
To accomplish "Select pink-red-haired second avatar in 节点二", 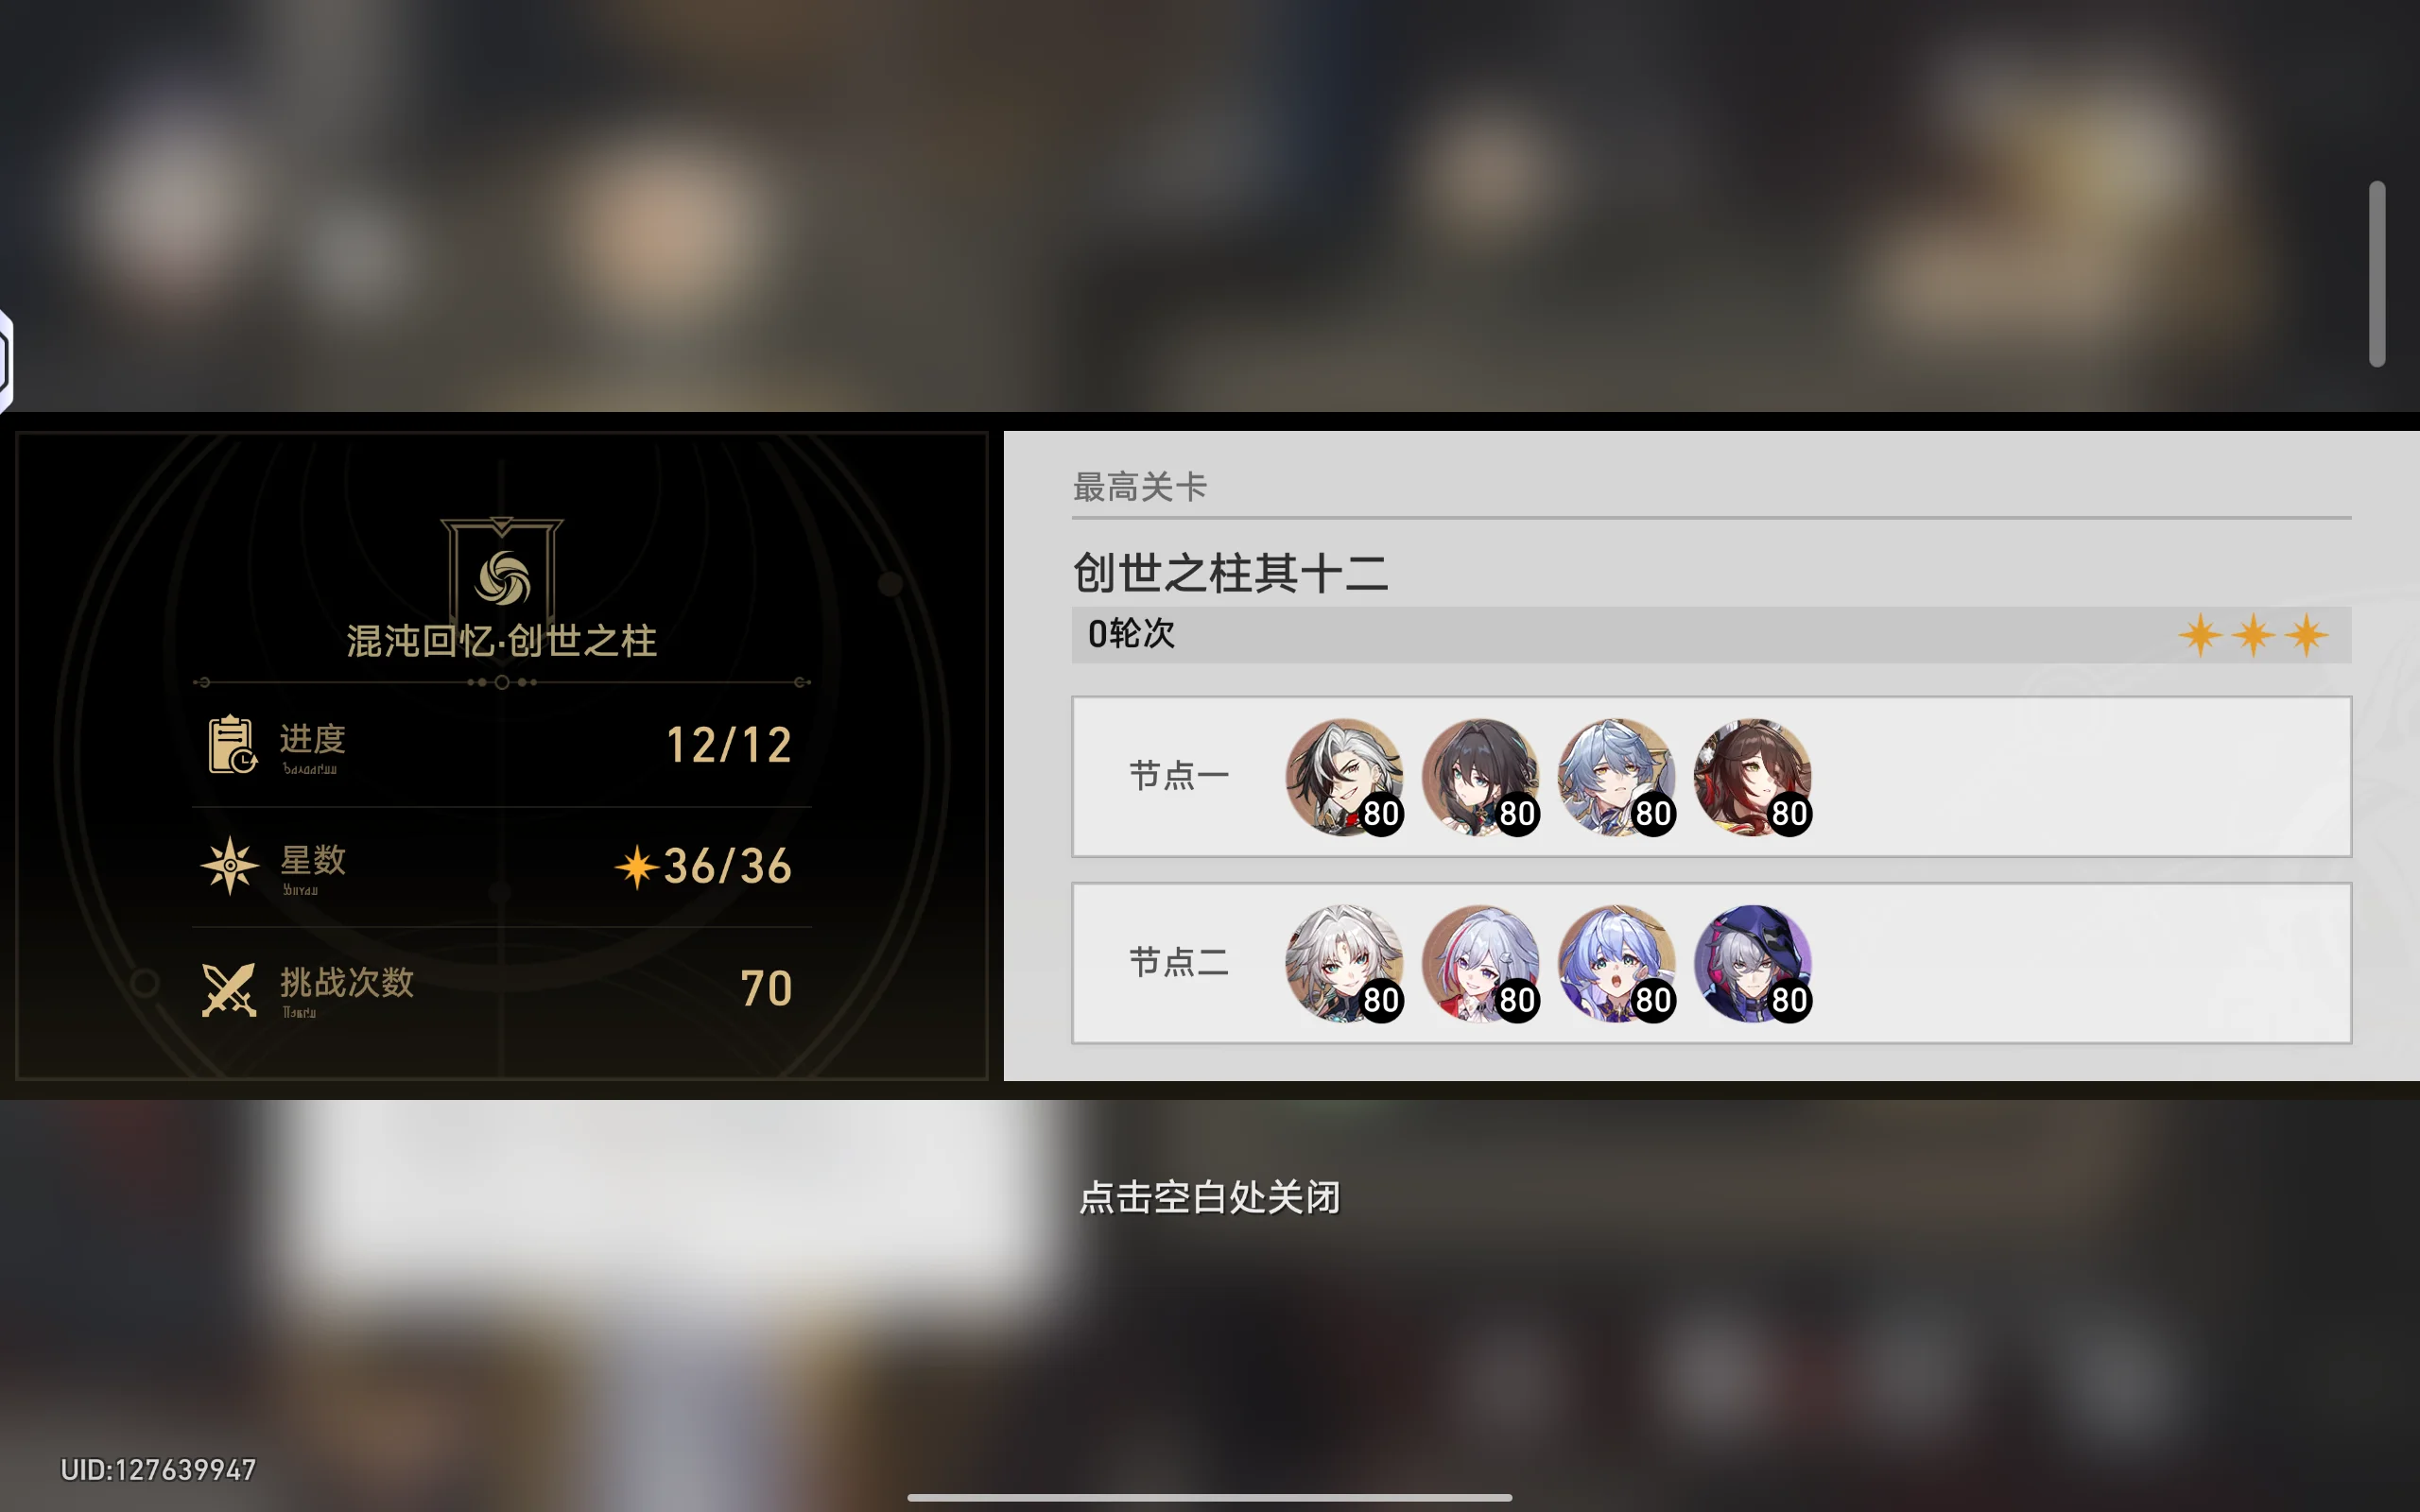I will pyautogui.click(x=1480, y=964).
